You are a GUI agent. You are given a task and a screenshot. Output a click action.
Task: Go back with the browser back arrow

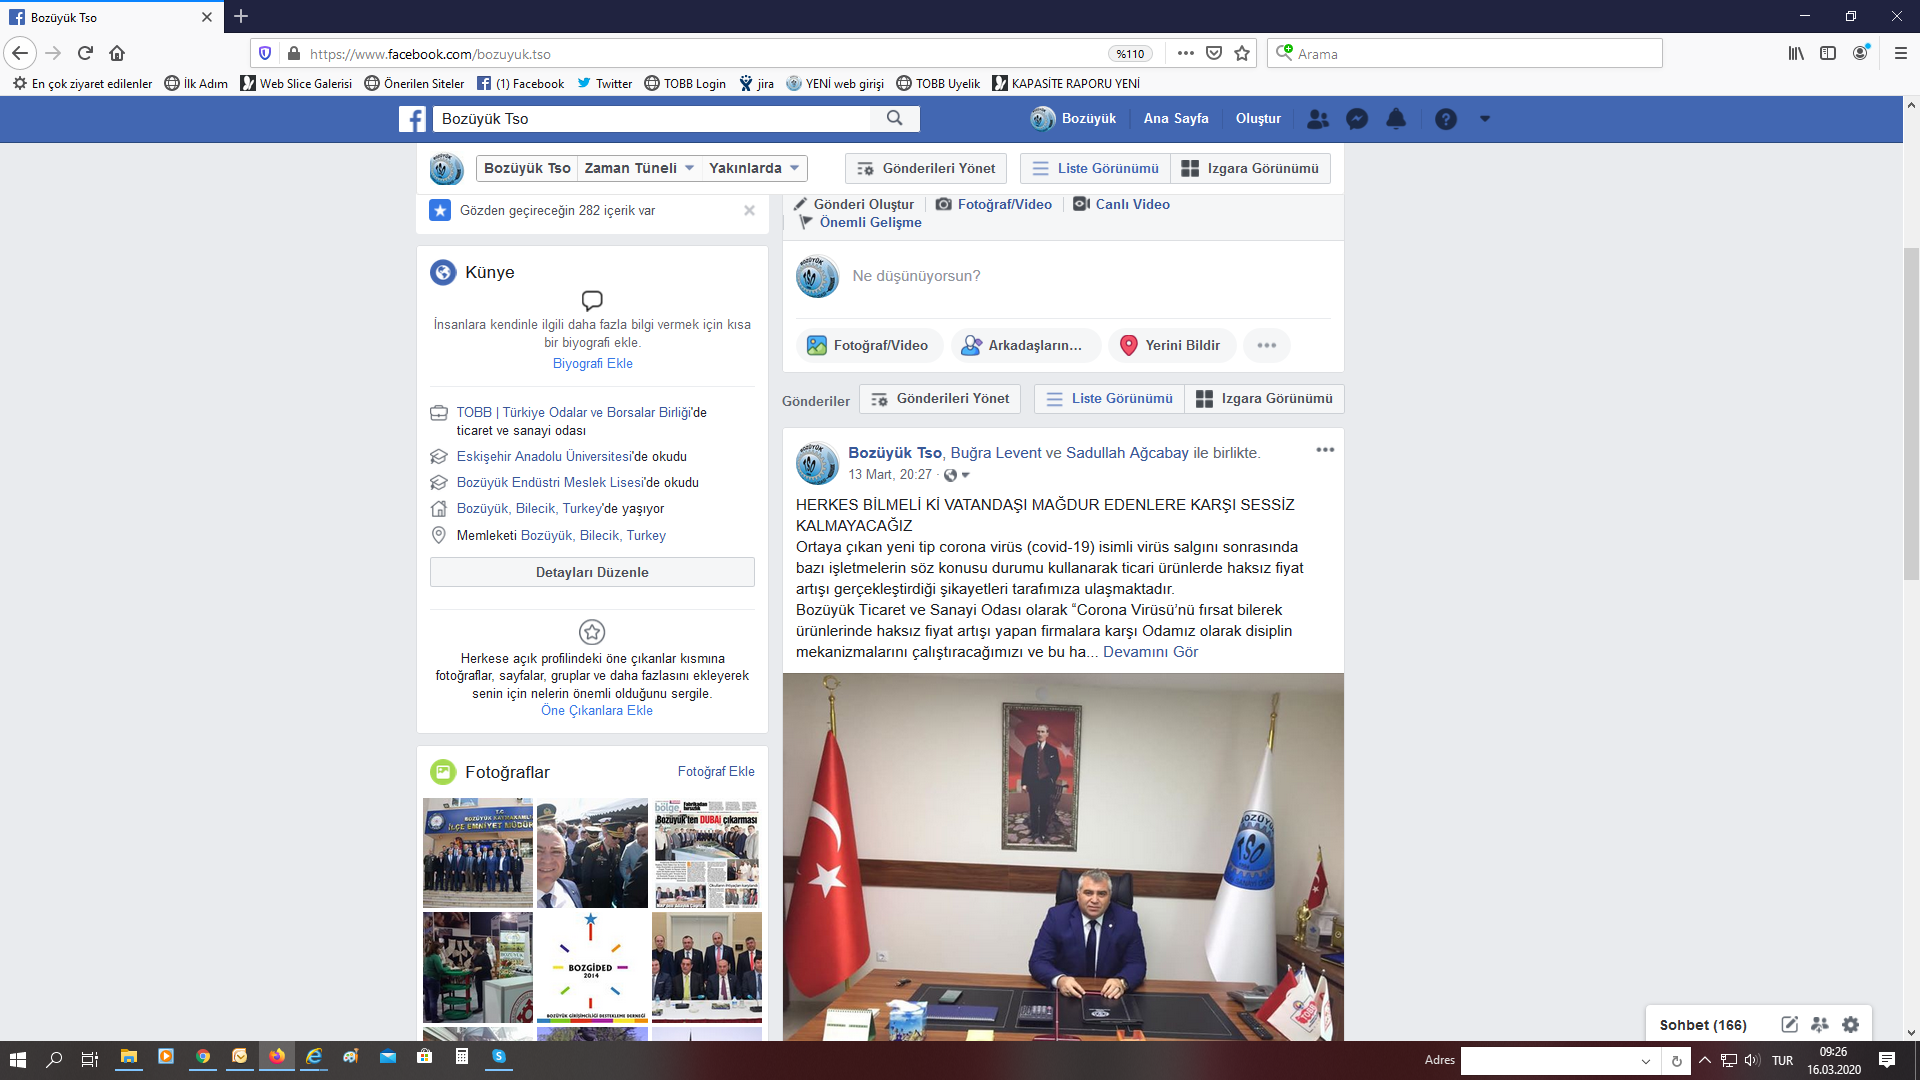pos(20,53)
